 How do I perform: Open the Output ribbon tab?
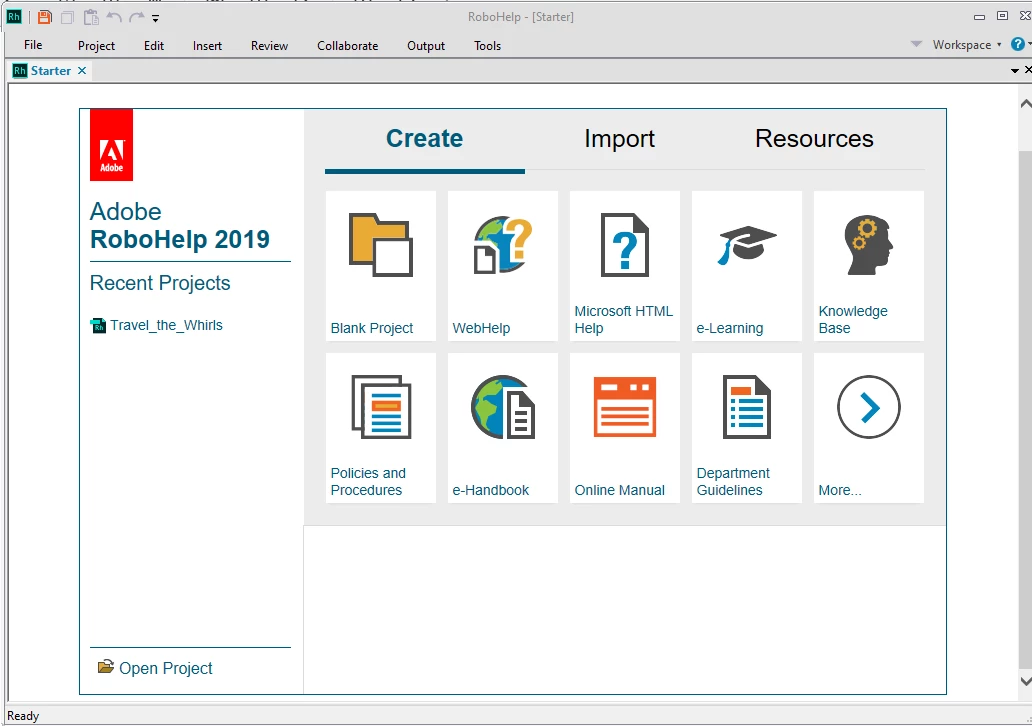click(x=426, y=45)
